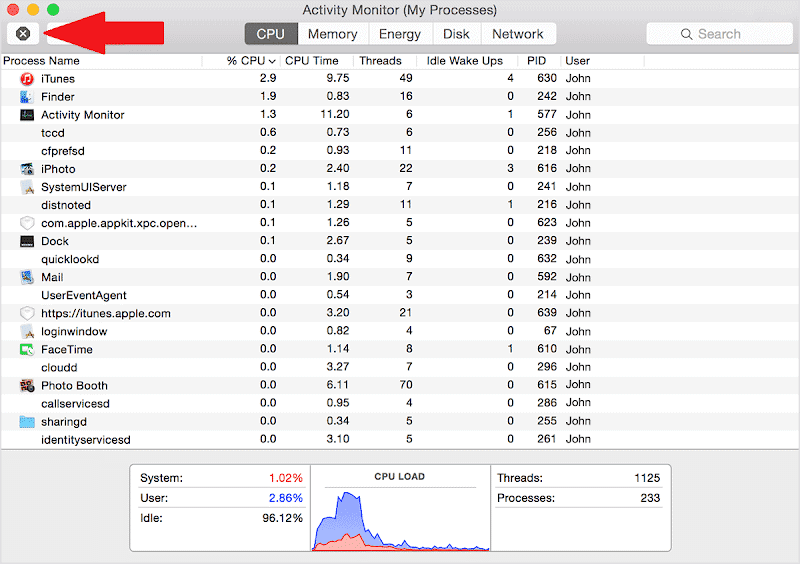Click PID 67 in loginwindow row

click(x=550, y=331)
